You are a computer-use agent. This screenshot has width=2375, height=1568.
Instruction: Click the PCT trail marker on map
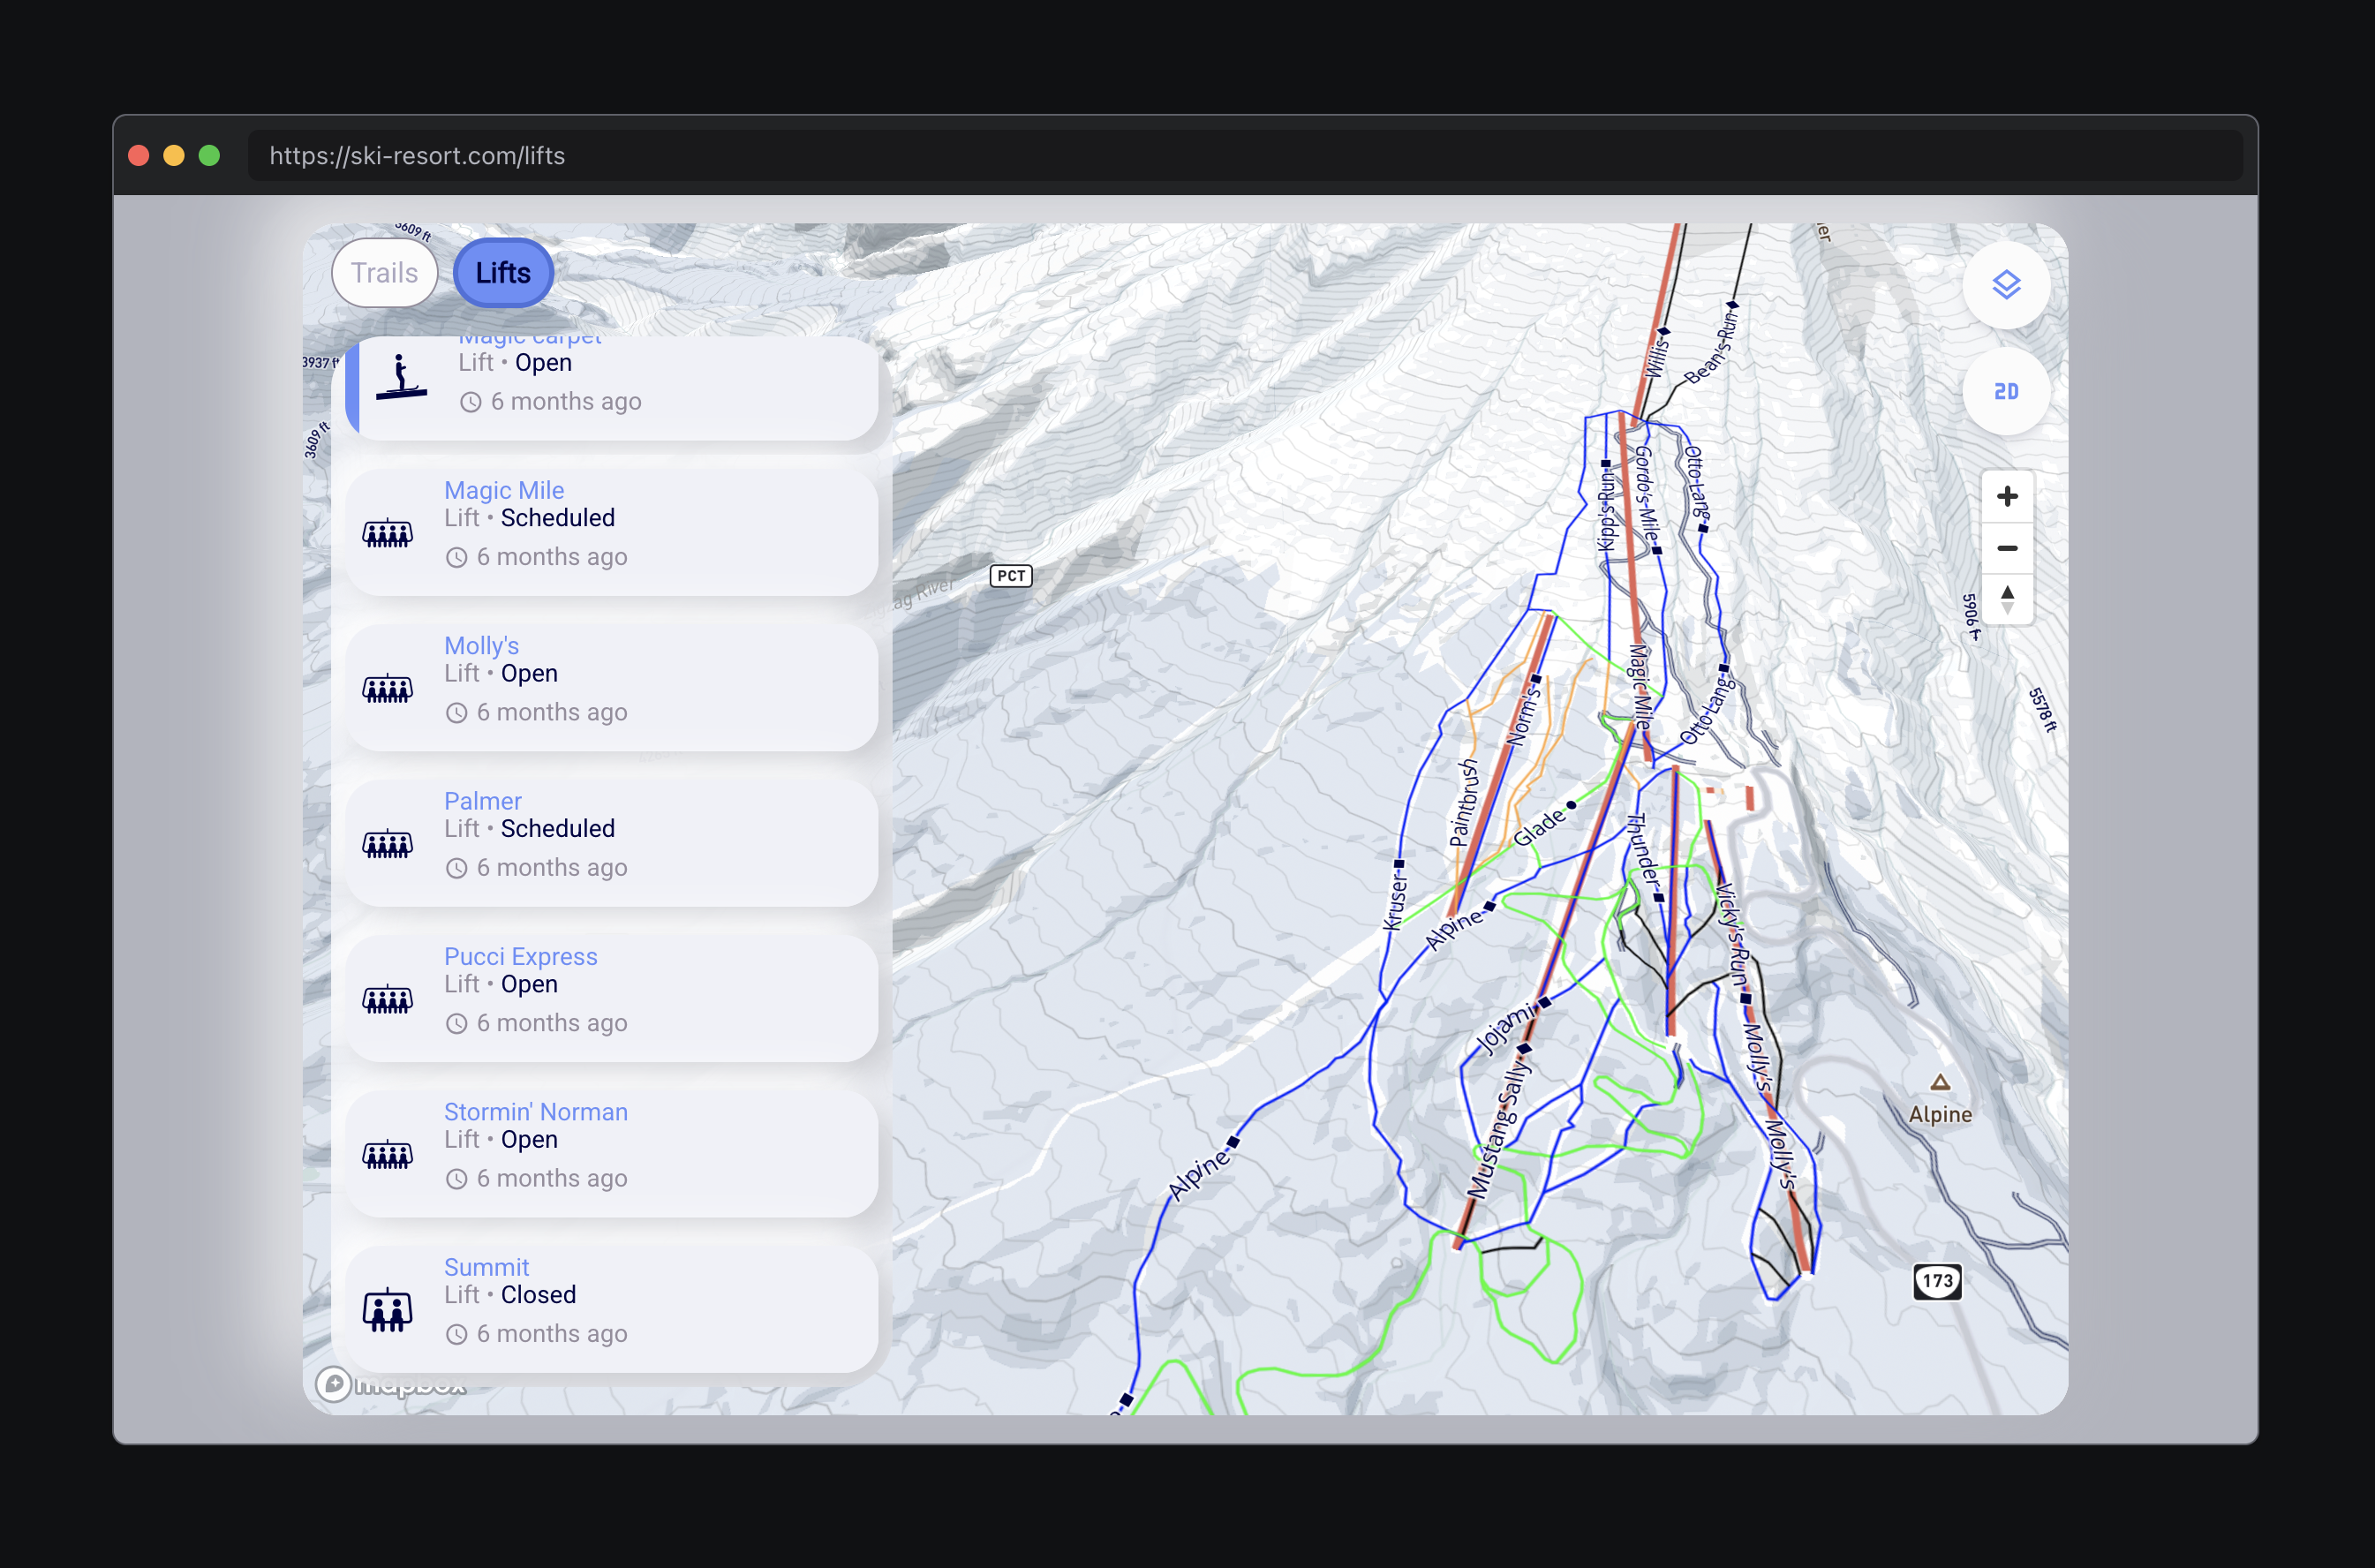coord(1010,576)
